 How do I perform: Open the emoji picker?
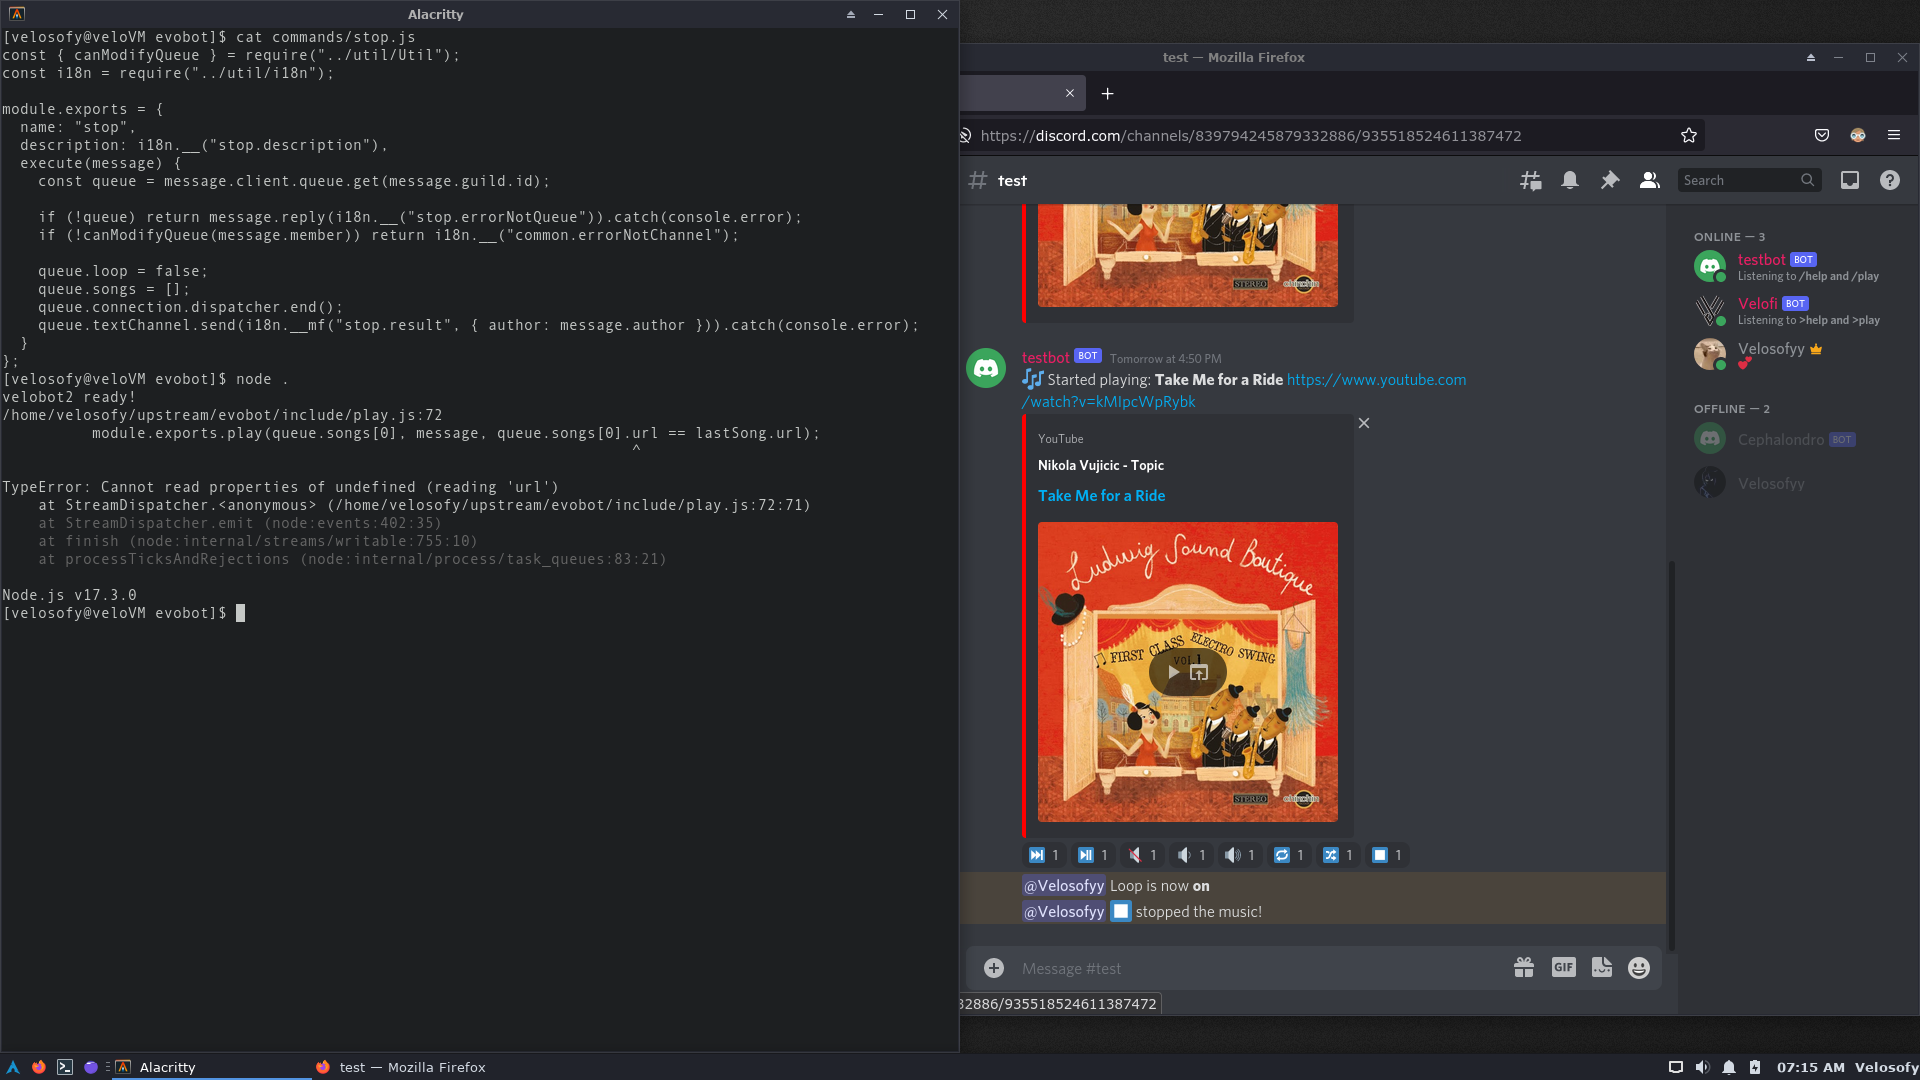click(1638, 967)
